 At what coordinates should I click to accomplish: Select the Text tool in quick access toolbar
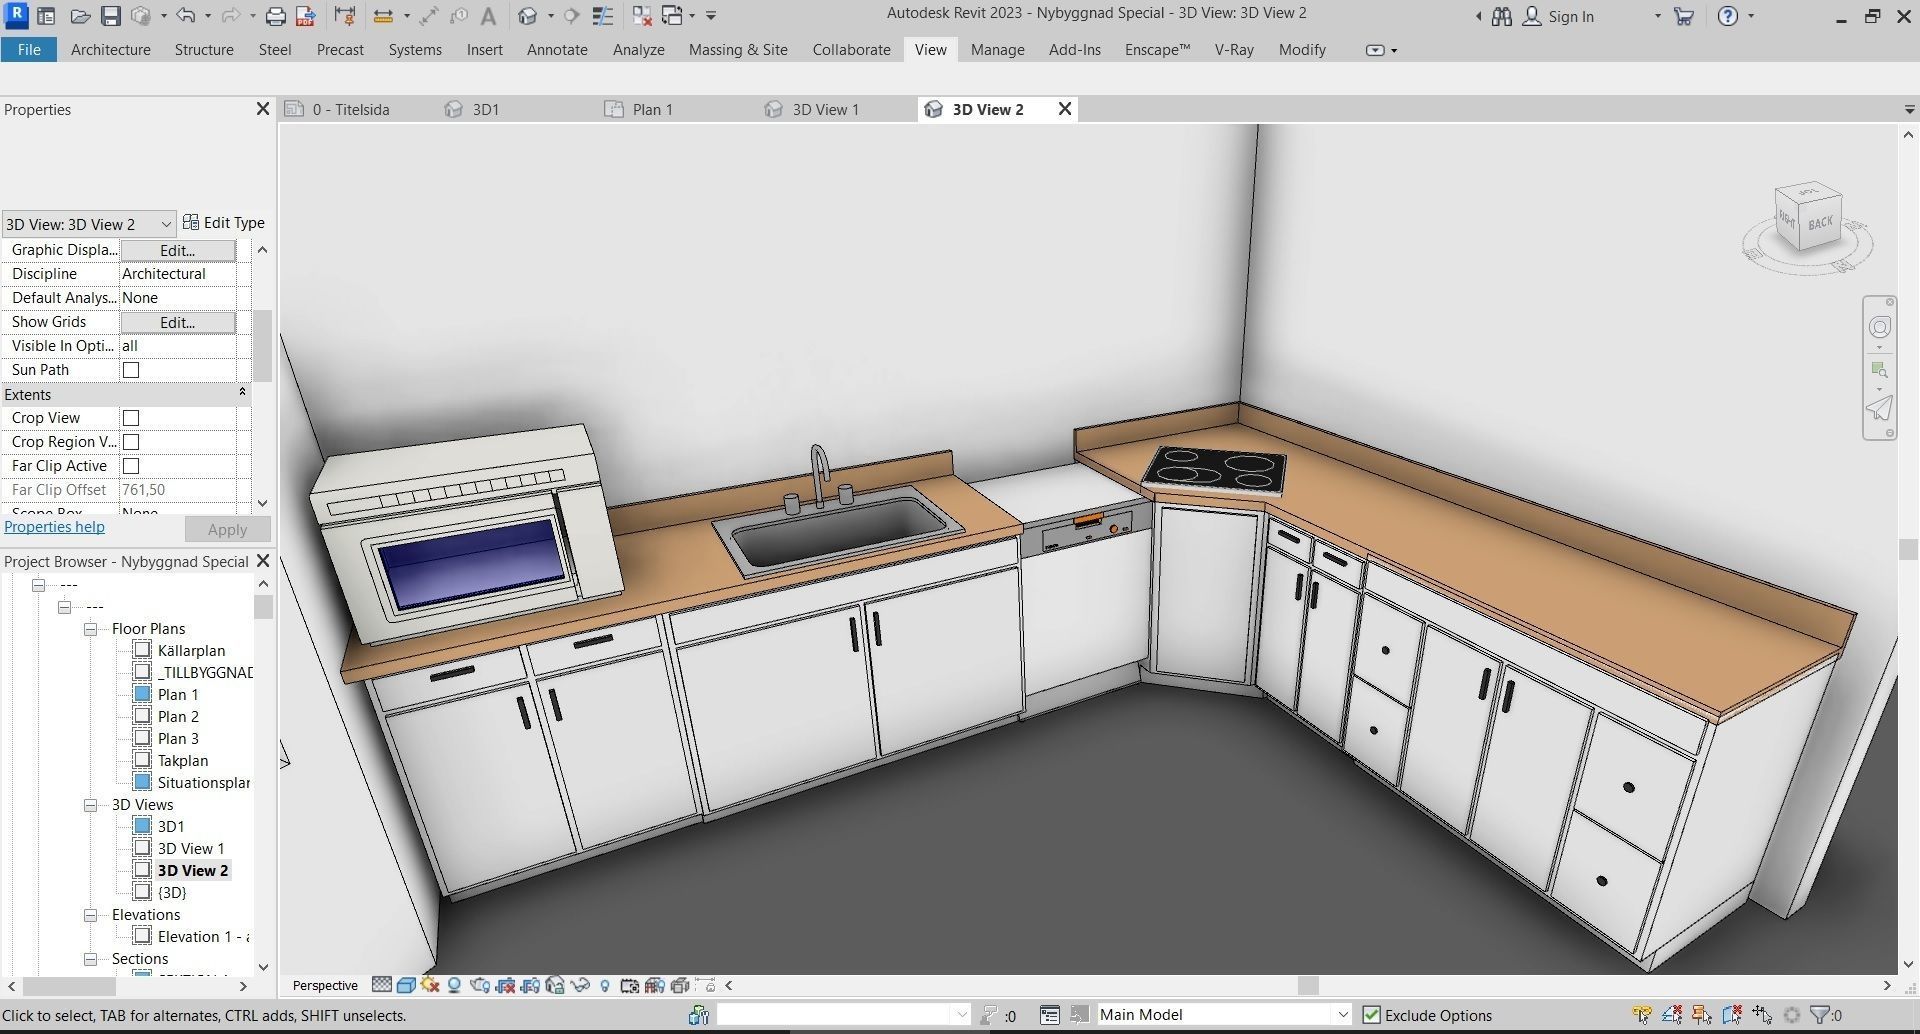[x=488, y=16]
